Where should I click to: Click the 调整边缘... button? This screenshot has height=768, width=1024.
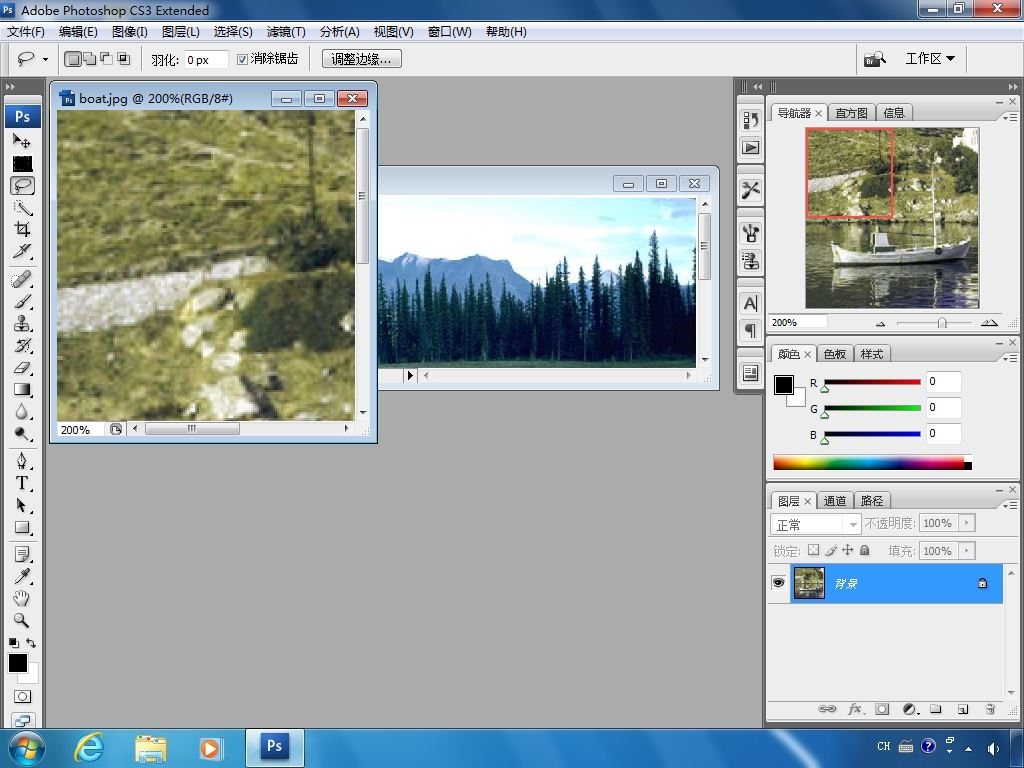coord(362,59)
